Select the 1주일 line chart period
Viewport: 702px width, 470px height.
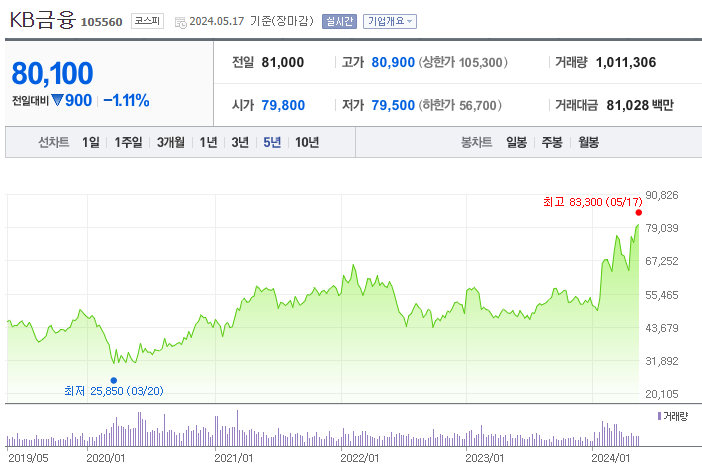[x=128, y=142]
